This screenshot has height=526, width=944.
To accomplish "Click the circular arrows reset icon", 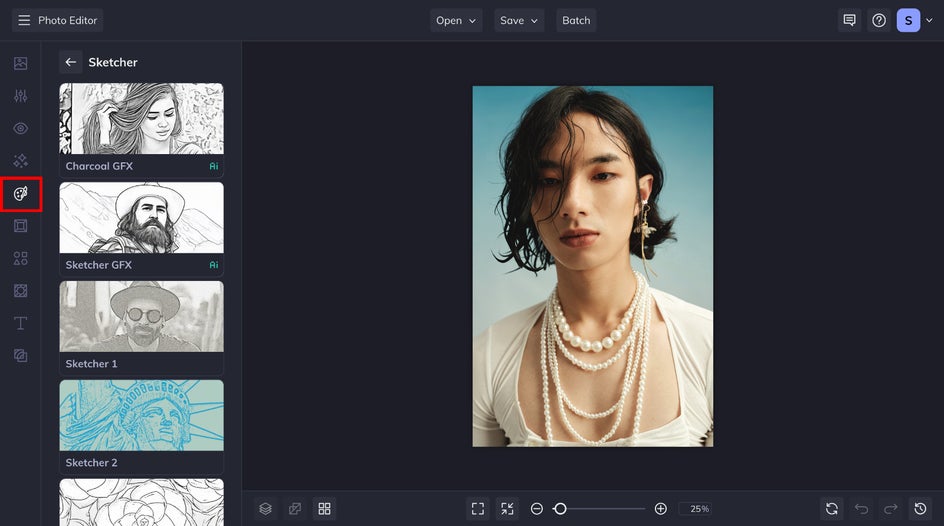I will [x=832, y=509].
